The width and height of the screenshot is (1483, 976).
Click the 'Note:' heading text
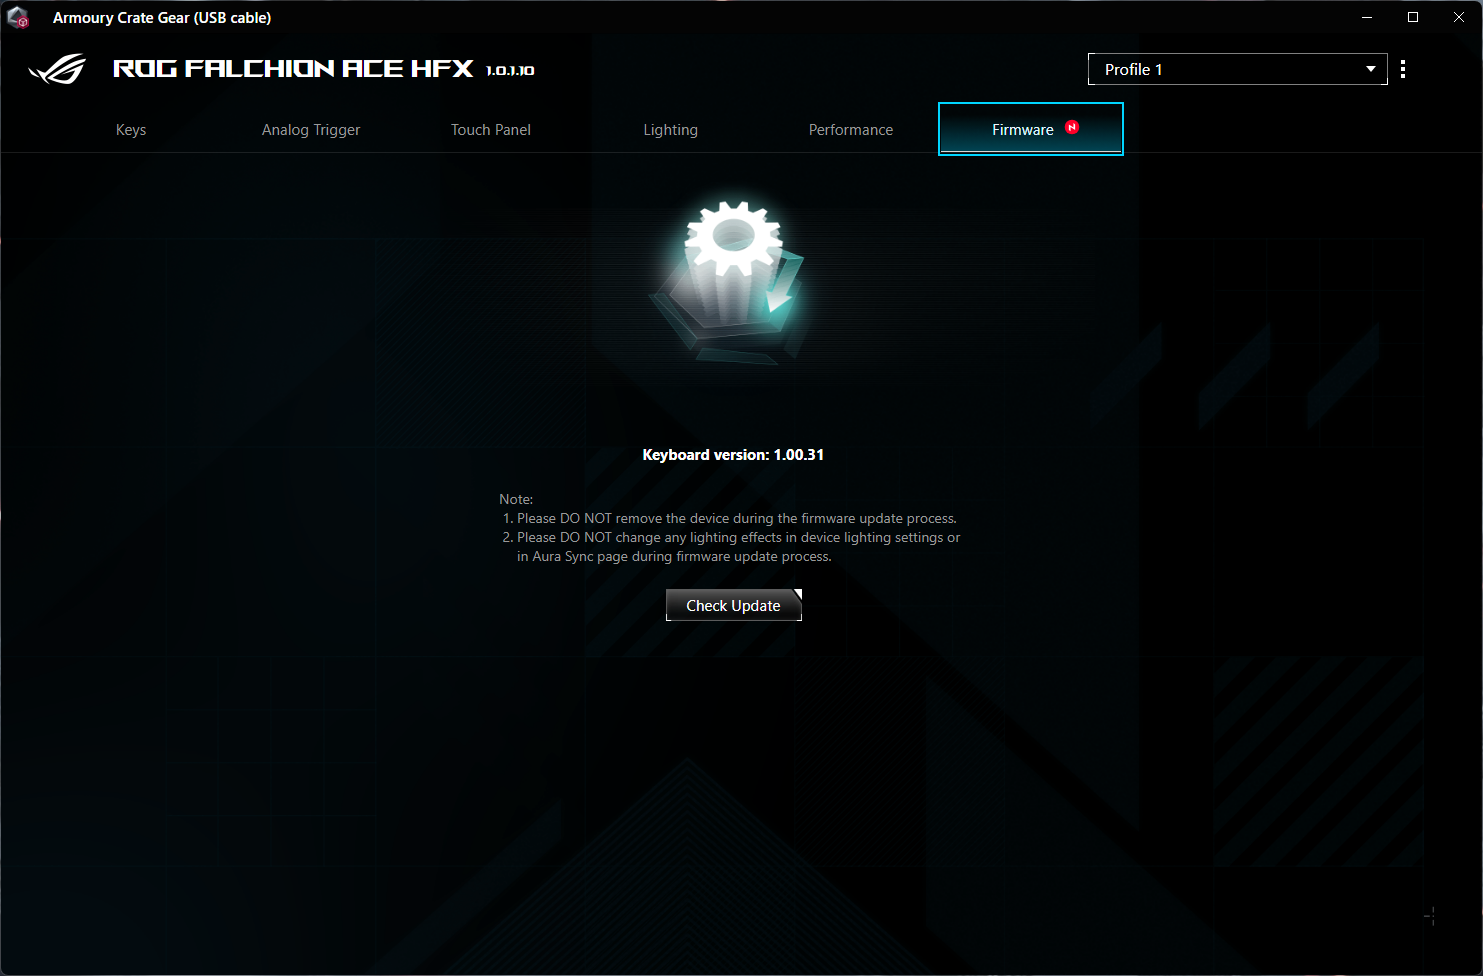516,499
